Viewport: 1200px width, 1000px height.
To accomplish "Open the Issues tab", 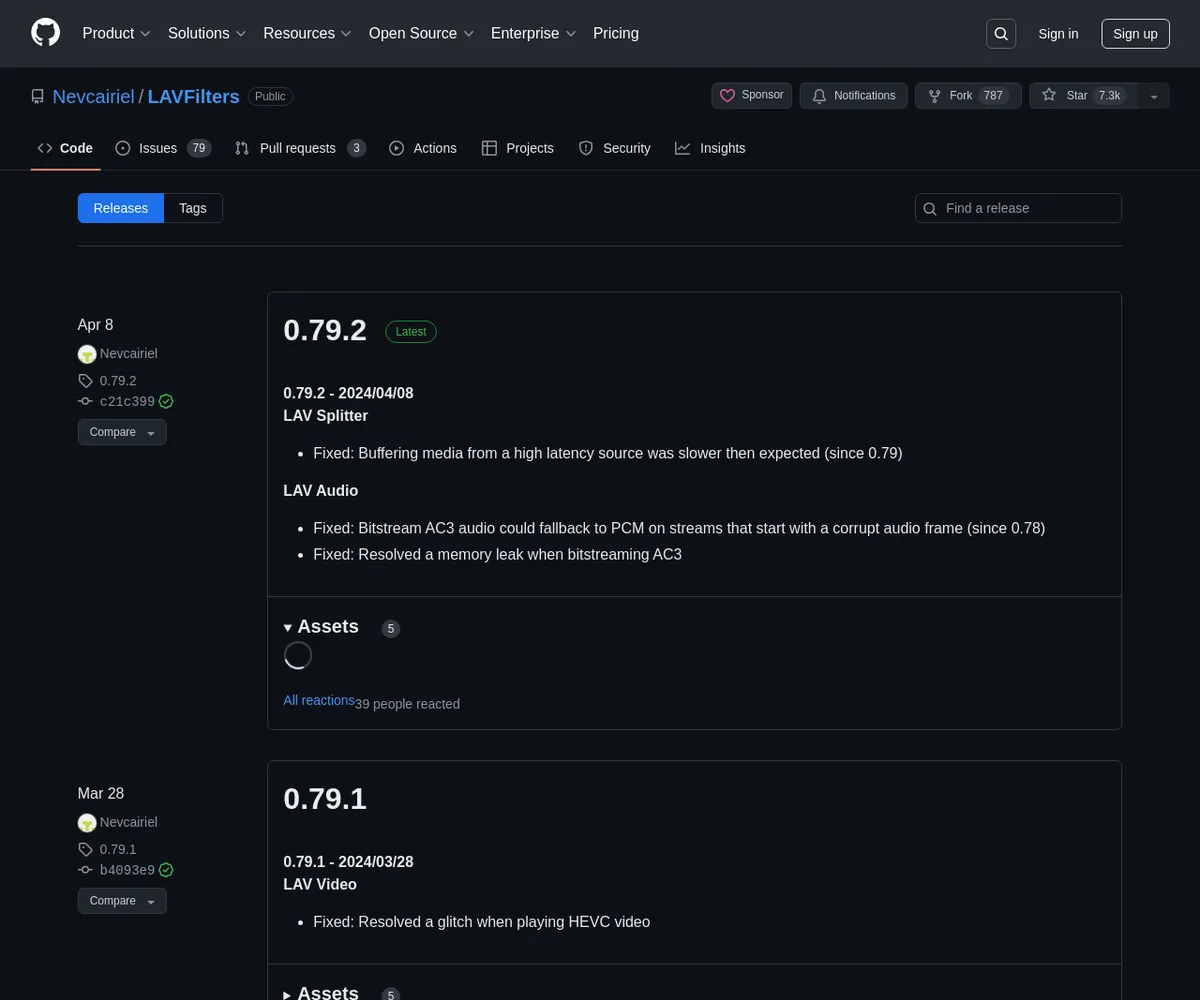I will pyautogui.click(x=158, y=148).
